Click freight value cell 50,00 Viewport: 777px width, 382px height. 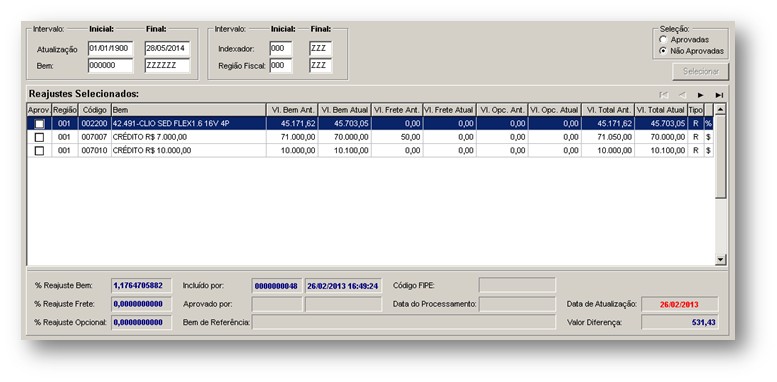coord(397,137)
